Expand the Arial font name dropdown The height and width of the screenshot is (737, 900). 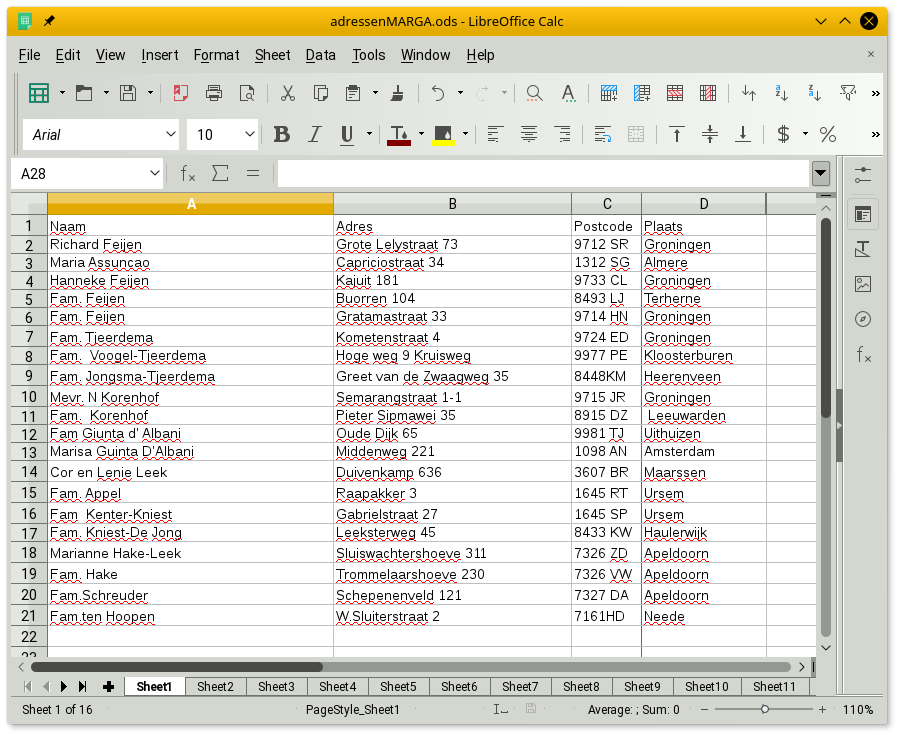pos(171,134)
